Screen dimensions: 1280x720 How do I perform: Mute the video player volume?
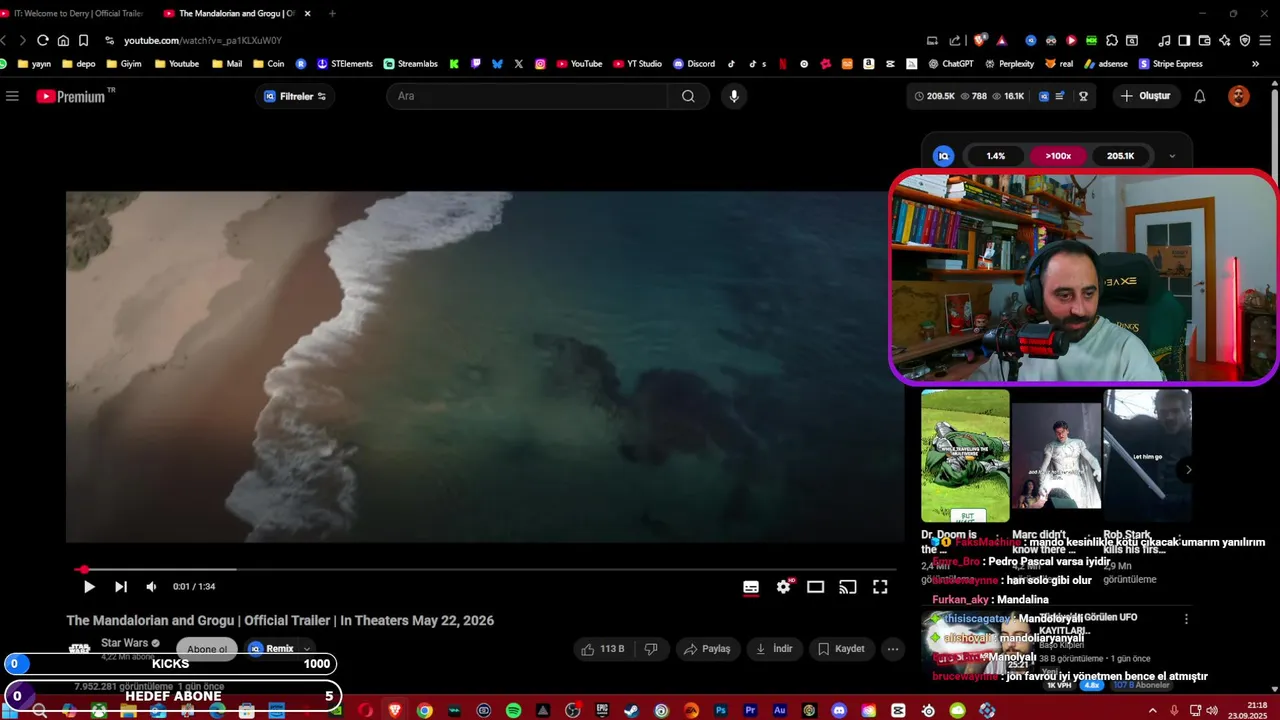(151, 587)
